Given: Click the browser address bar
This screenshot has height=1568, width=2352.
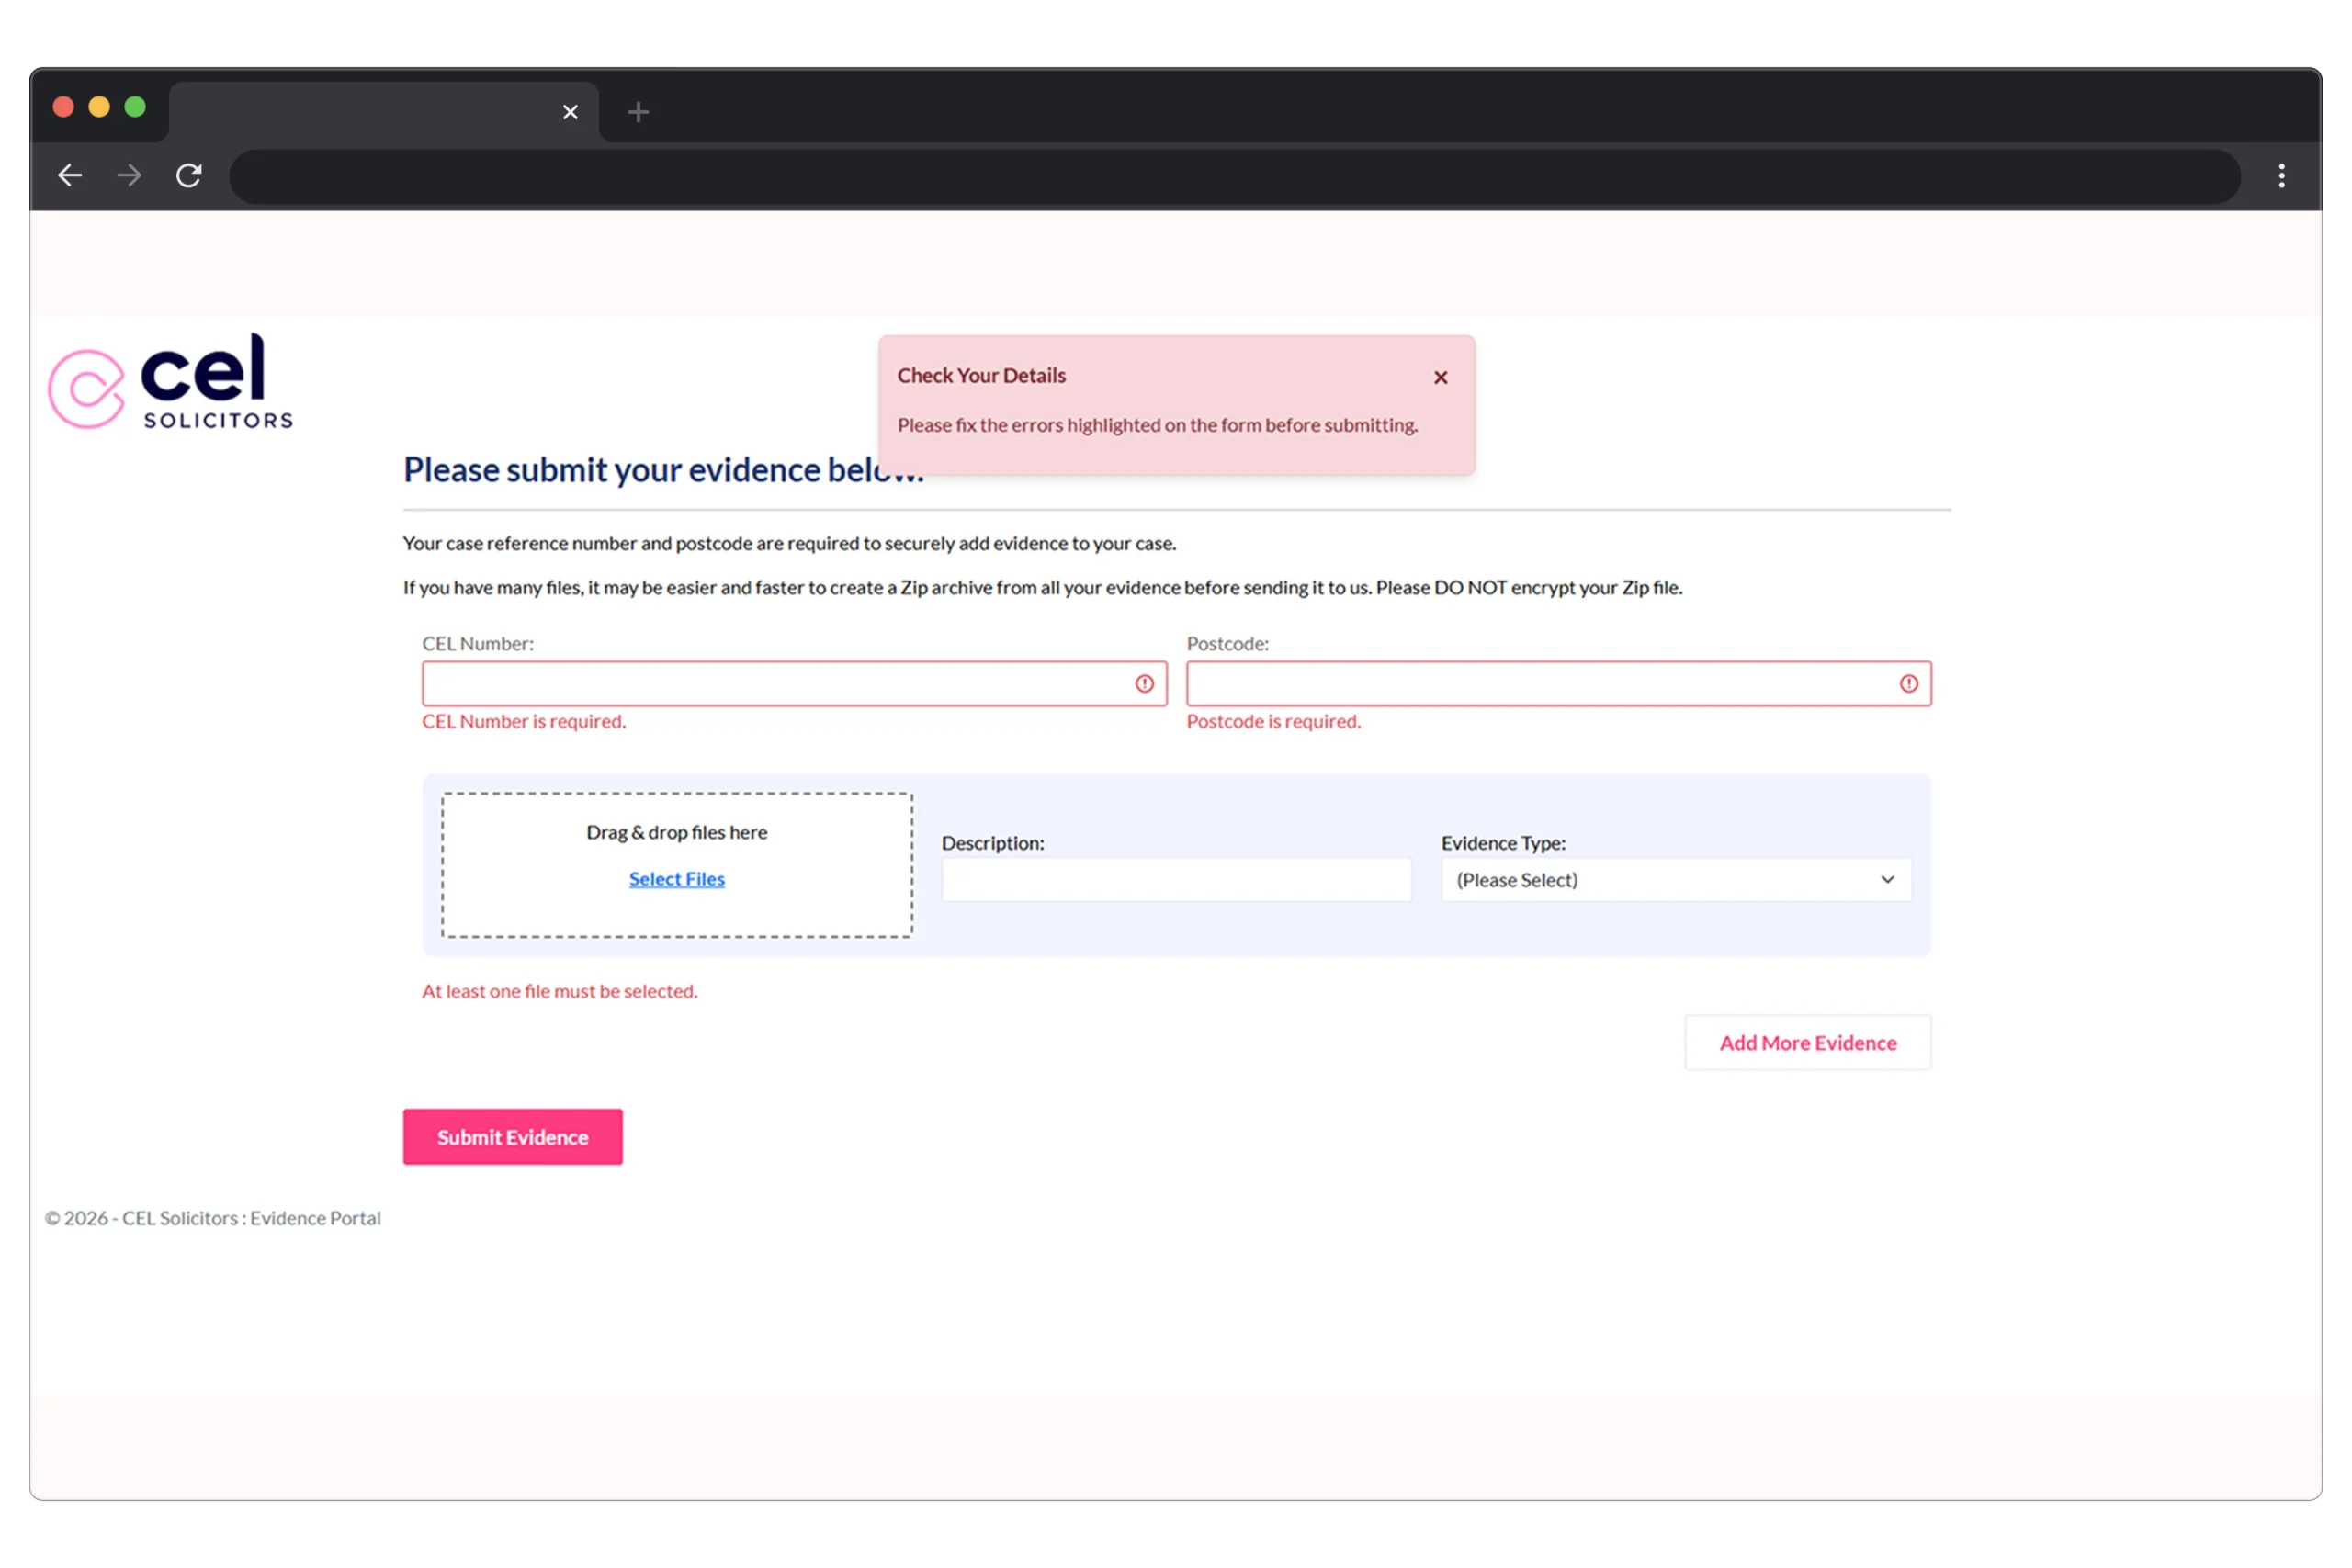Looking at the screenshot, I should coord(1234,176).
